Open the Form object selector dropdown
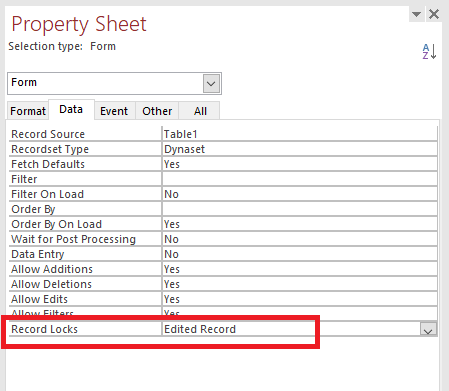 coord(211,83)
